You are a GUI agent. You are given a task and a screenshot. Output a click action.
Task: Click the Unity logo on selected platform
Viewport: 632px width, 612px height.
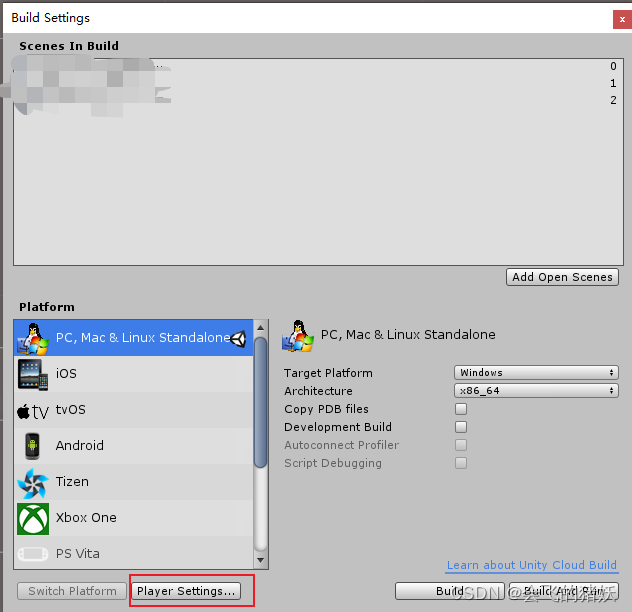tap(239, 339)
